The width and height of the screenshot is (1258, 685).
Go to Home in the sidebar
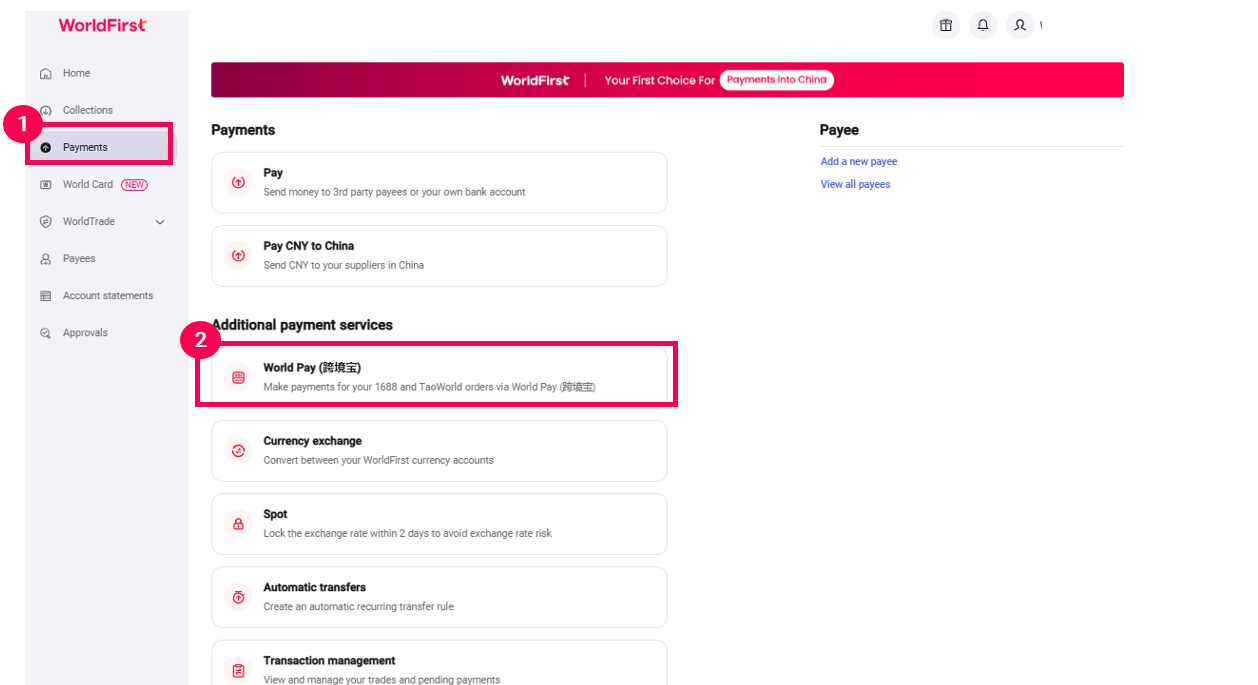point(76,73)
